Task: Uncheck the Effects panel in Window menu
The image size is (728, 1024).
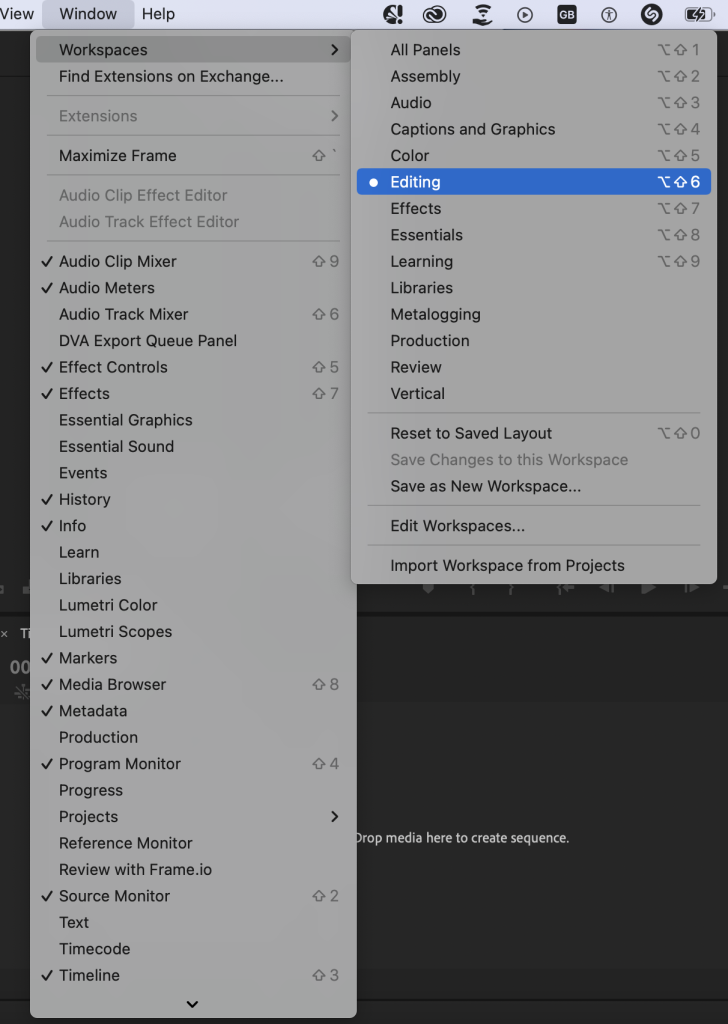Action: pyautogui.click(x=193, y=393)
